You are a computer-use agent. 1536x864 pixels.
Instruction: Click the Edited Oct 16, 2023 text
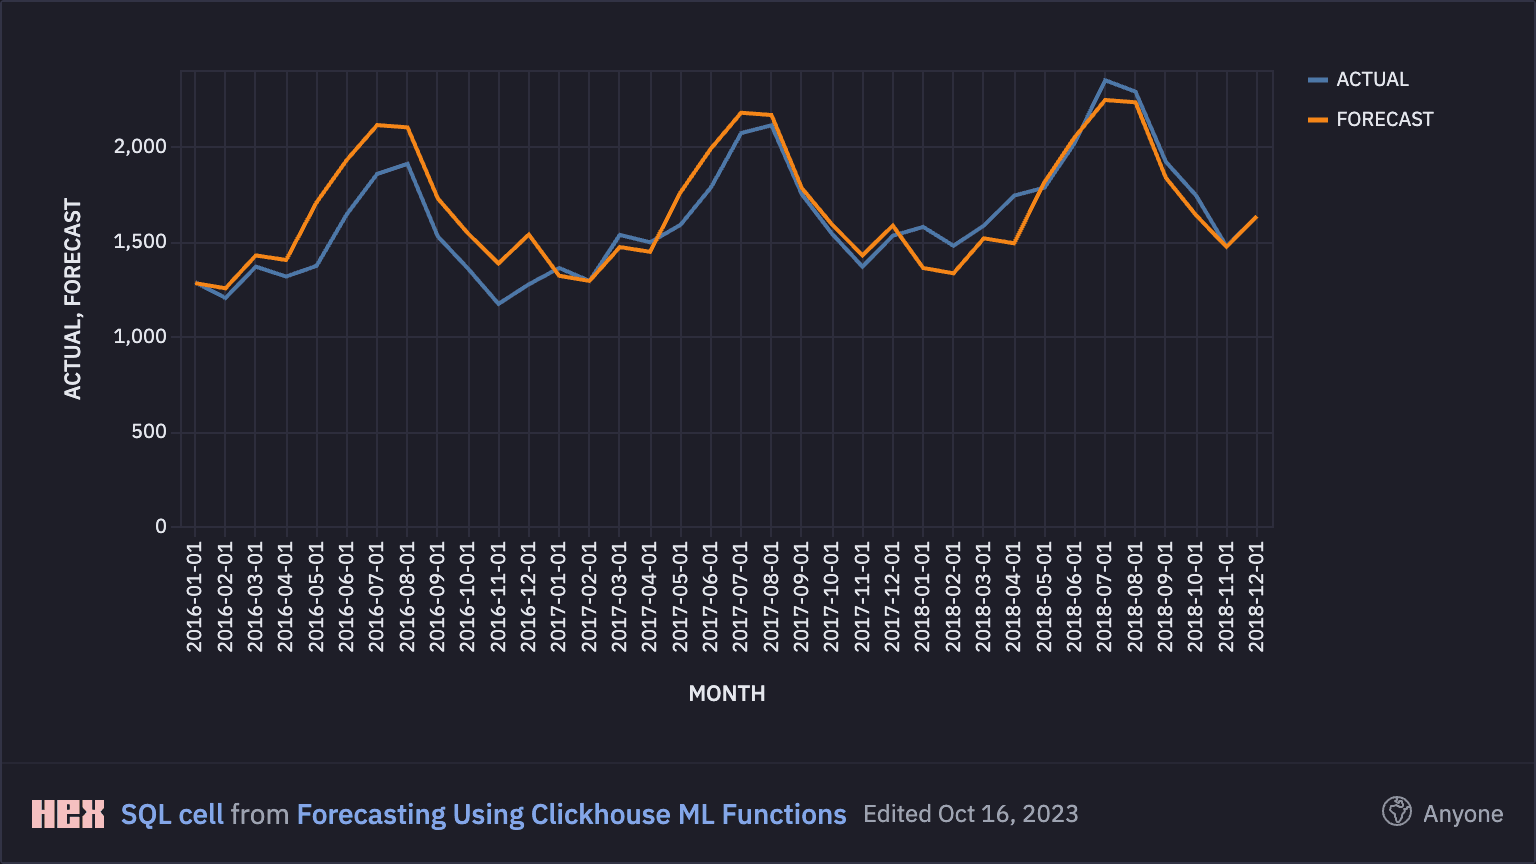(x=970, y=814)
